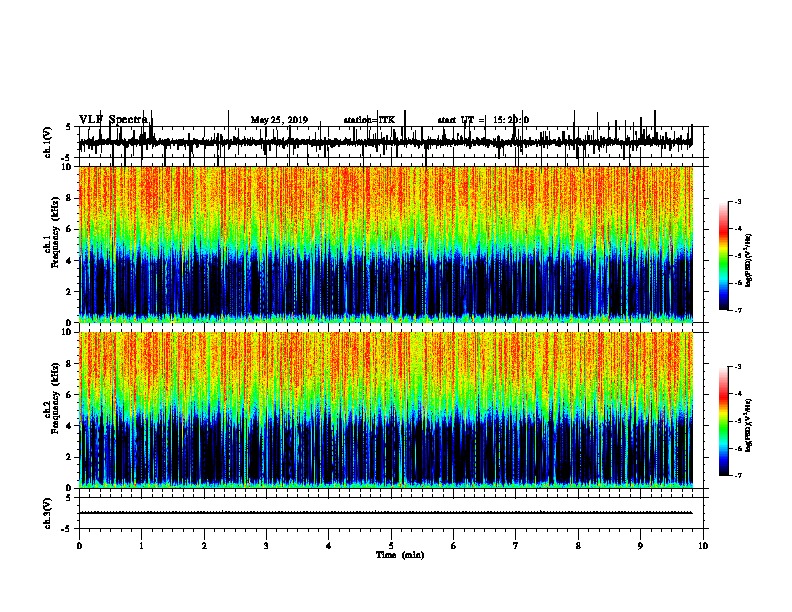Viewport: 792px width, 612px height.
Task: Click the 8 kHz tick on ch.1 axis
Action: [x=70, y=198]
